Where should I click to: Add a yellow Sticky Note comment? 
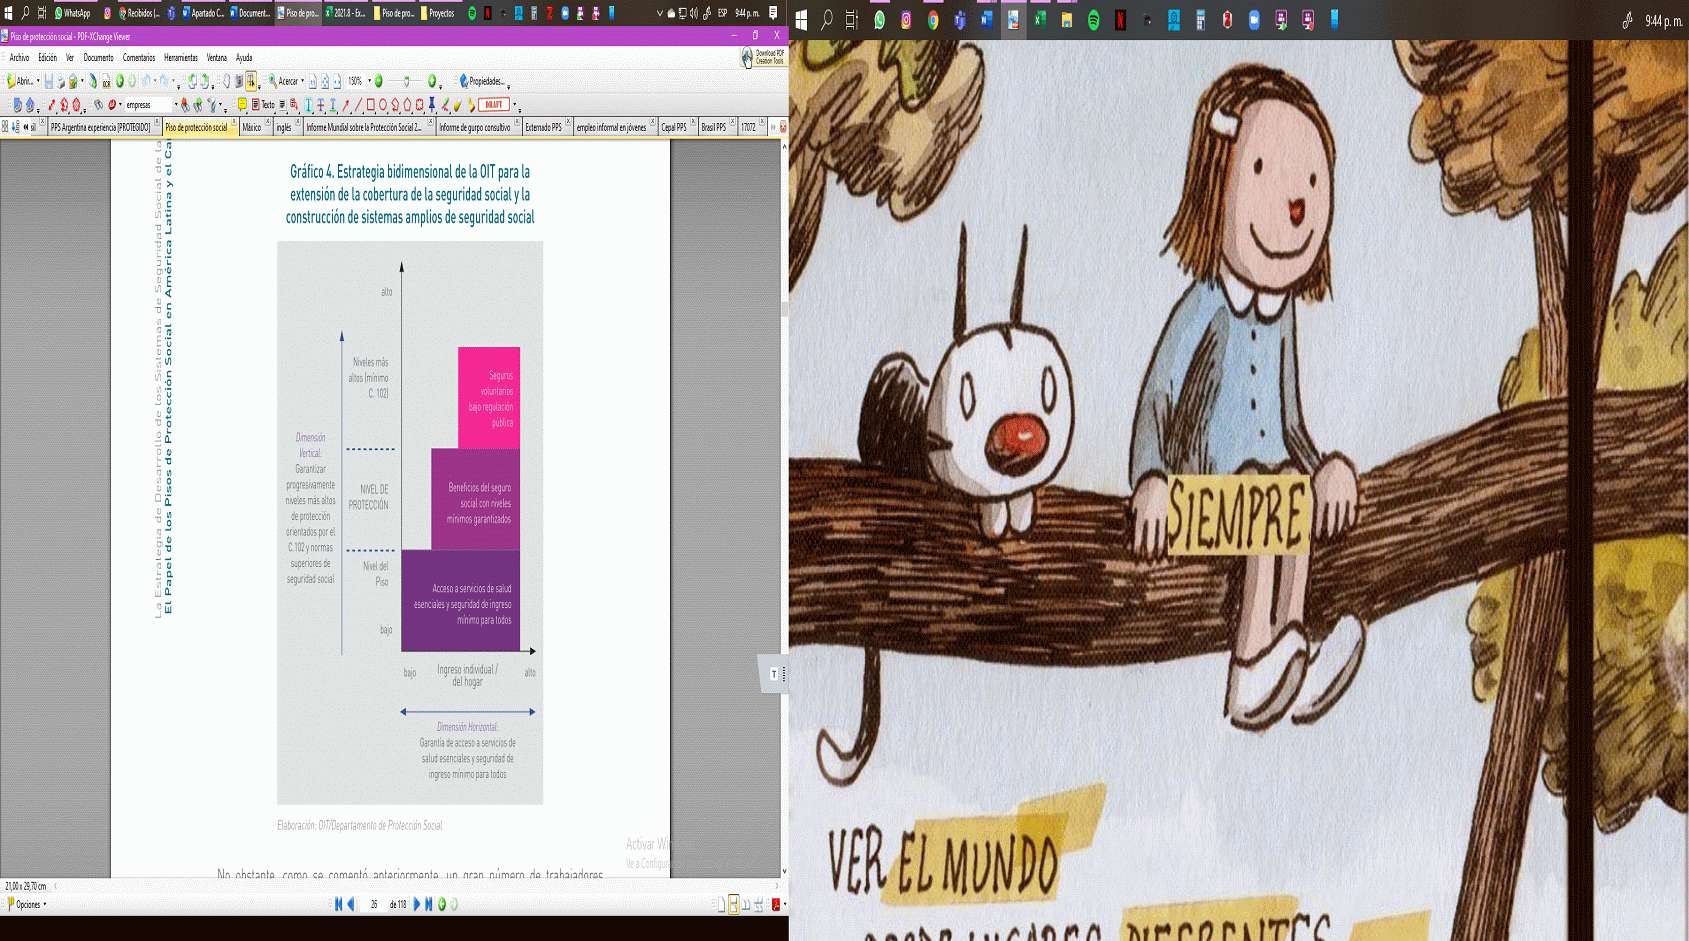coord(242,104)
